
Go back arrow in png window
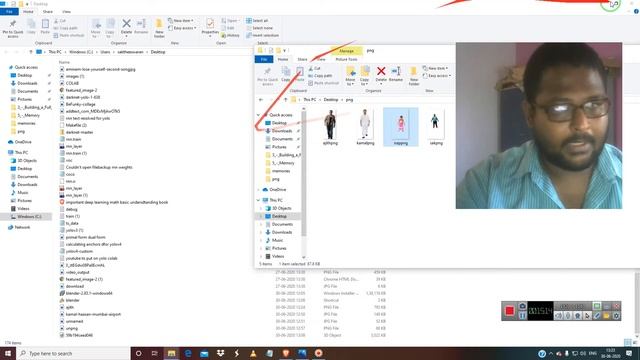click(261, 100)
